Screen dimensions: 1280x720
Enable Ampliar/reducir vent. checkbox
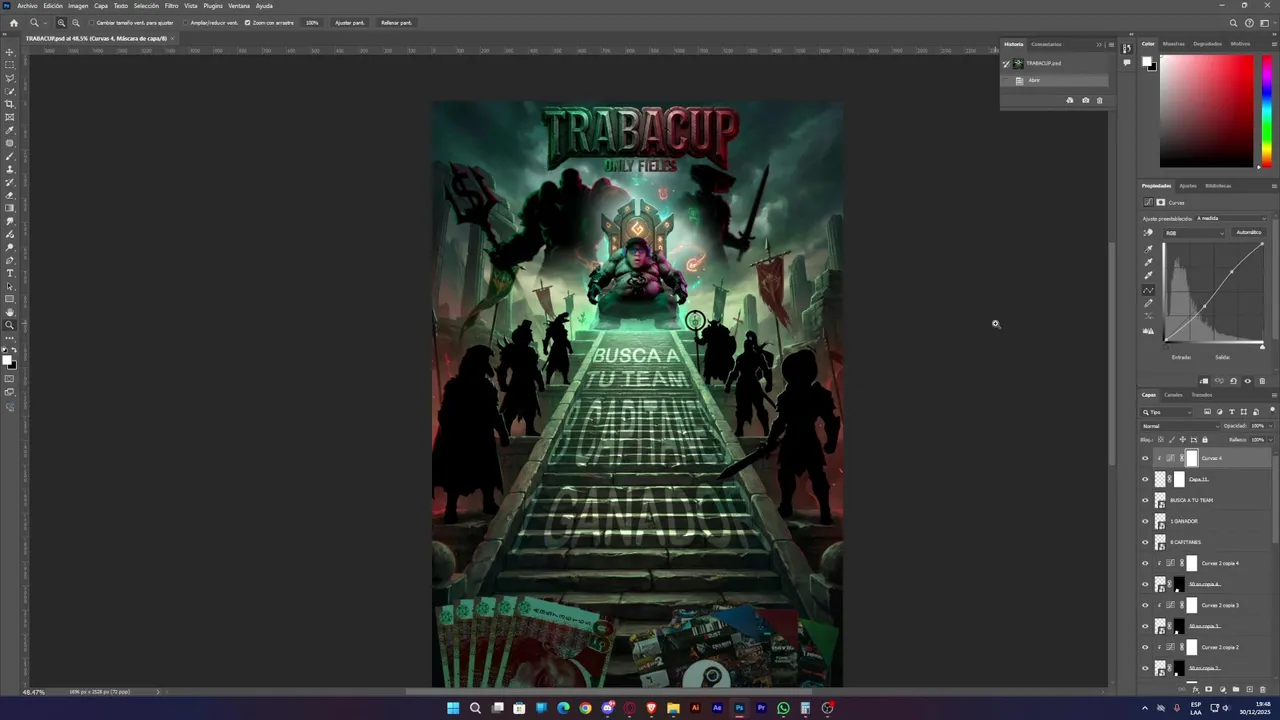point(187,22)
